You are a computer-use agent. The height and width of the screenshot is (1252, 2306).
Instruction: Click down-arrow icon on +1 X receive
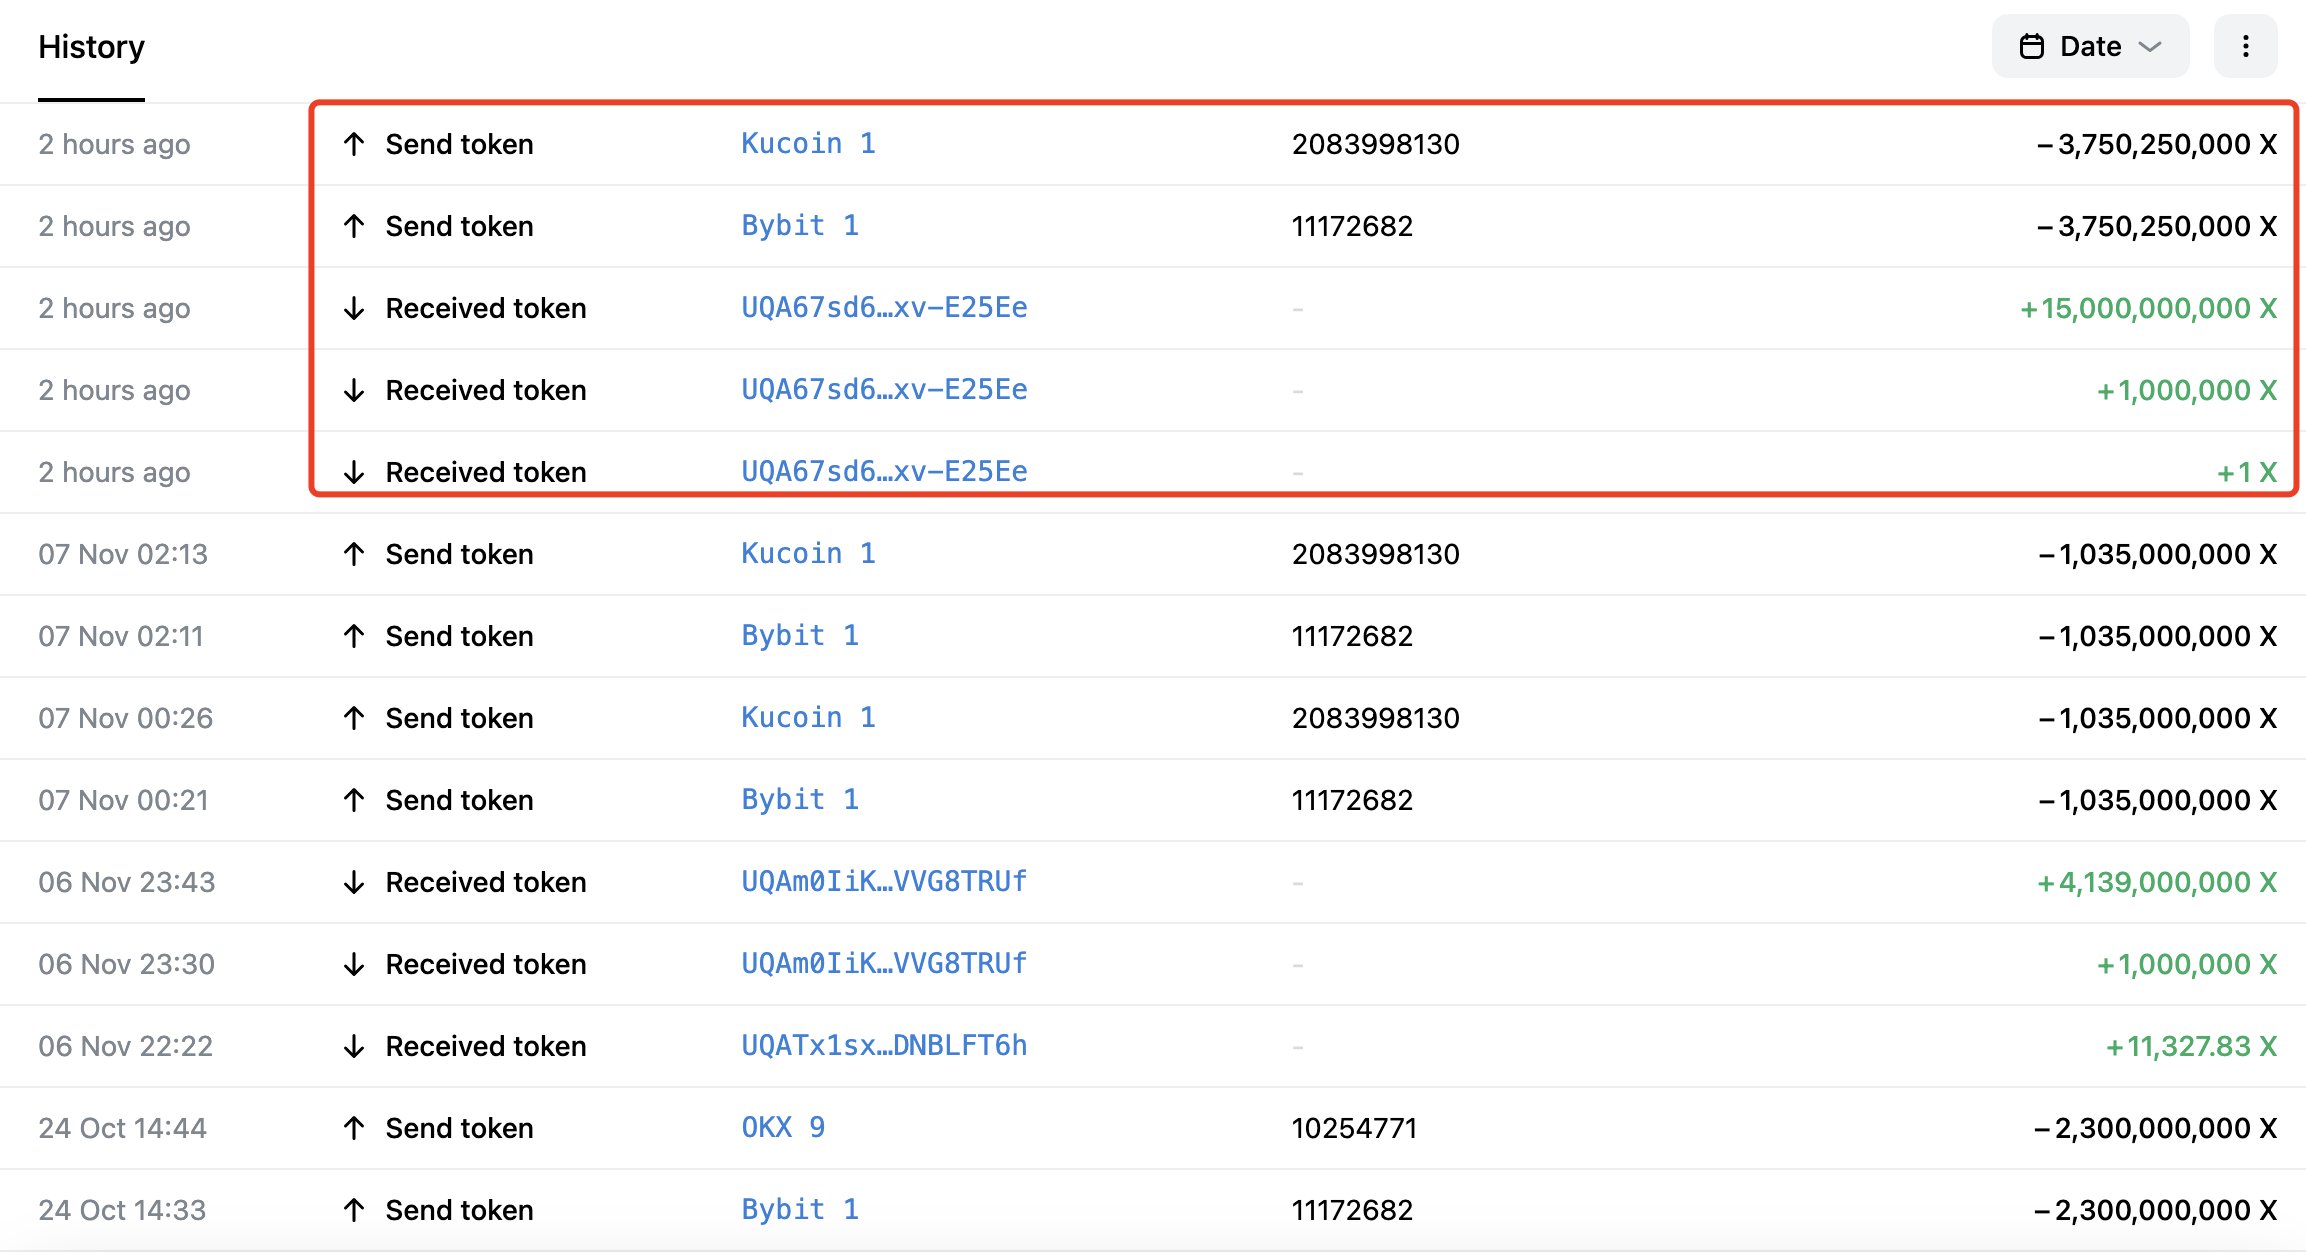pos(353,472)
